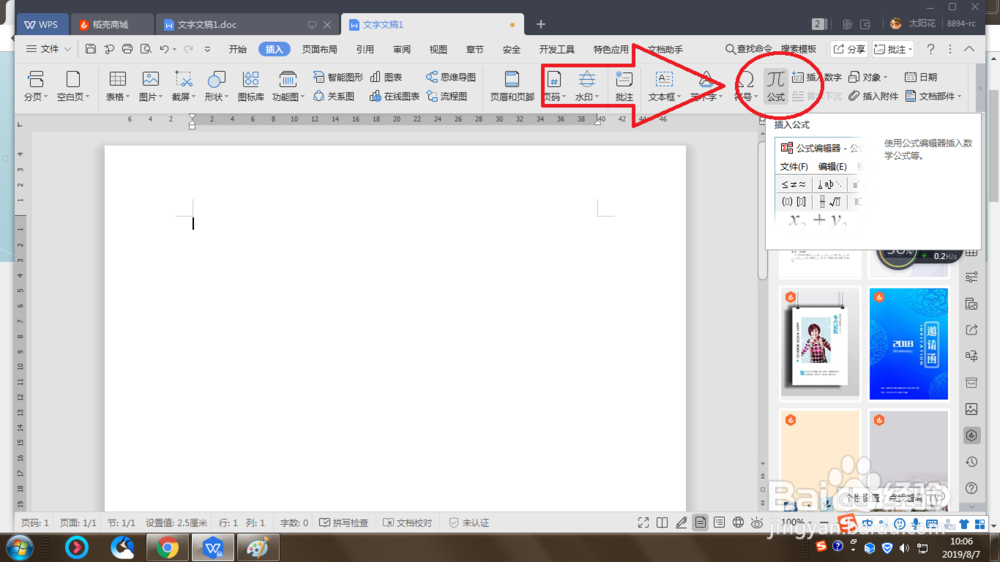
Task: Open the blue invitation template thumbnail
Action: [x=908, y=344]
